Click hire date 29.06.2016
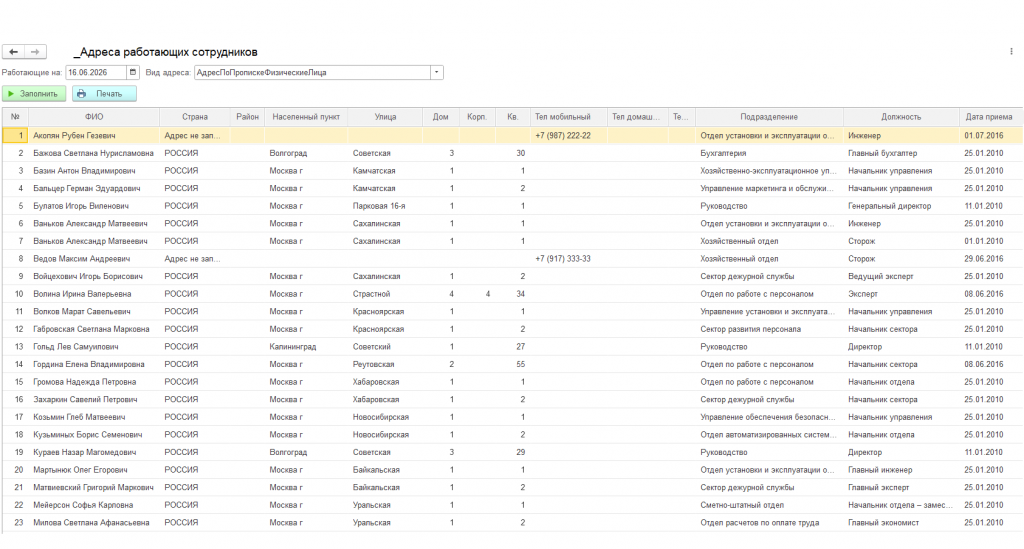Screen dimensions: 1024x549 (991, 259)
